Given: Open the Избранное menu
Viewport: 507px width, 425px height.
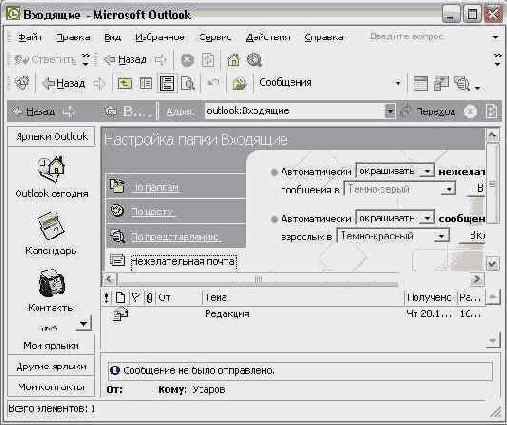Looking at the screenshot, I should coord(160,37).
